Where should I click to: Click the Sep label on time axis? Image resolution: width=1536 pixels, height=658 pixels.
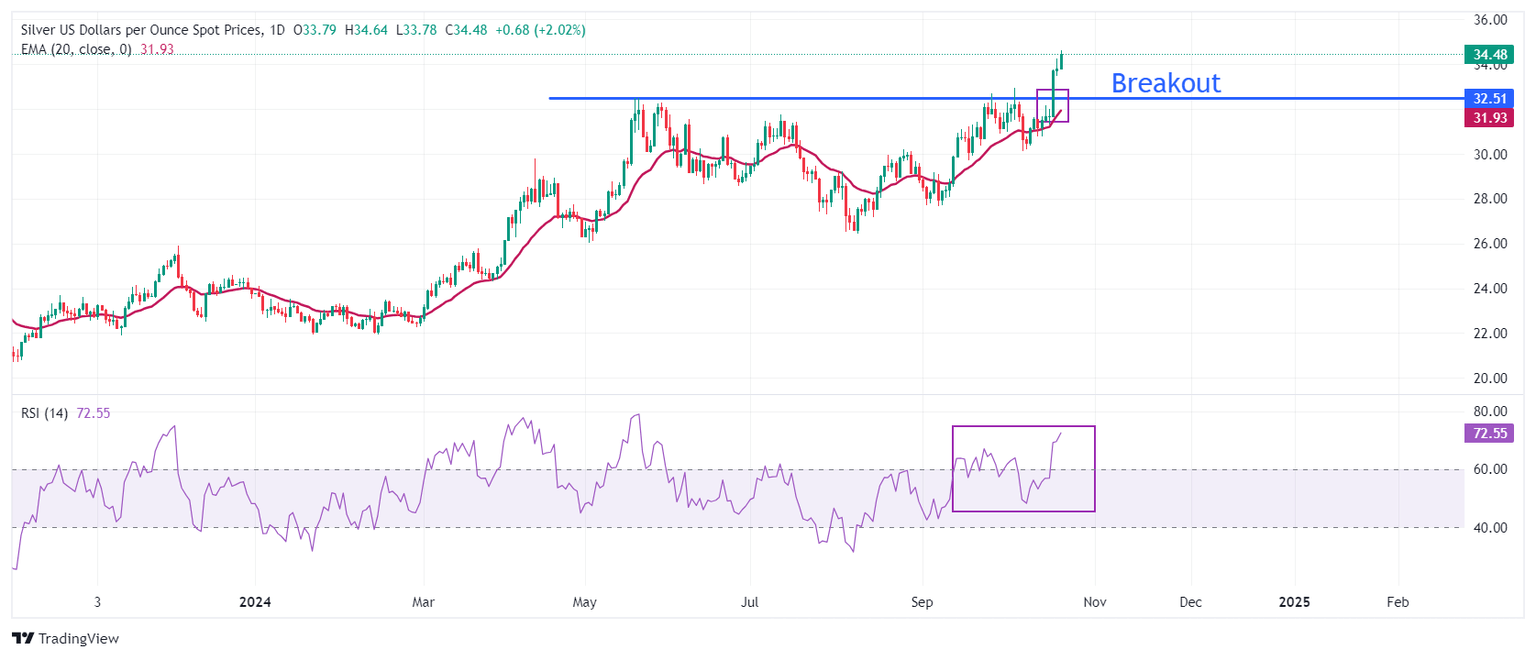(922, 603)
